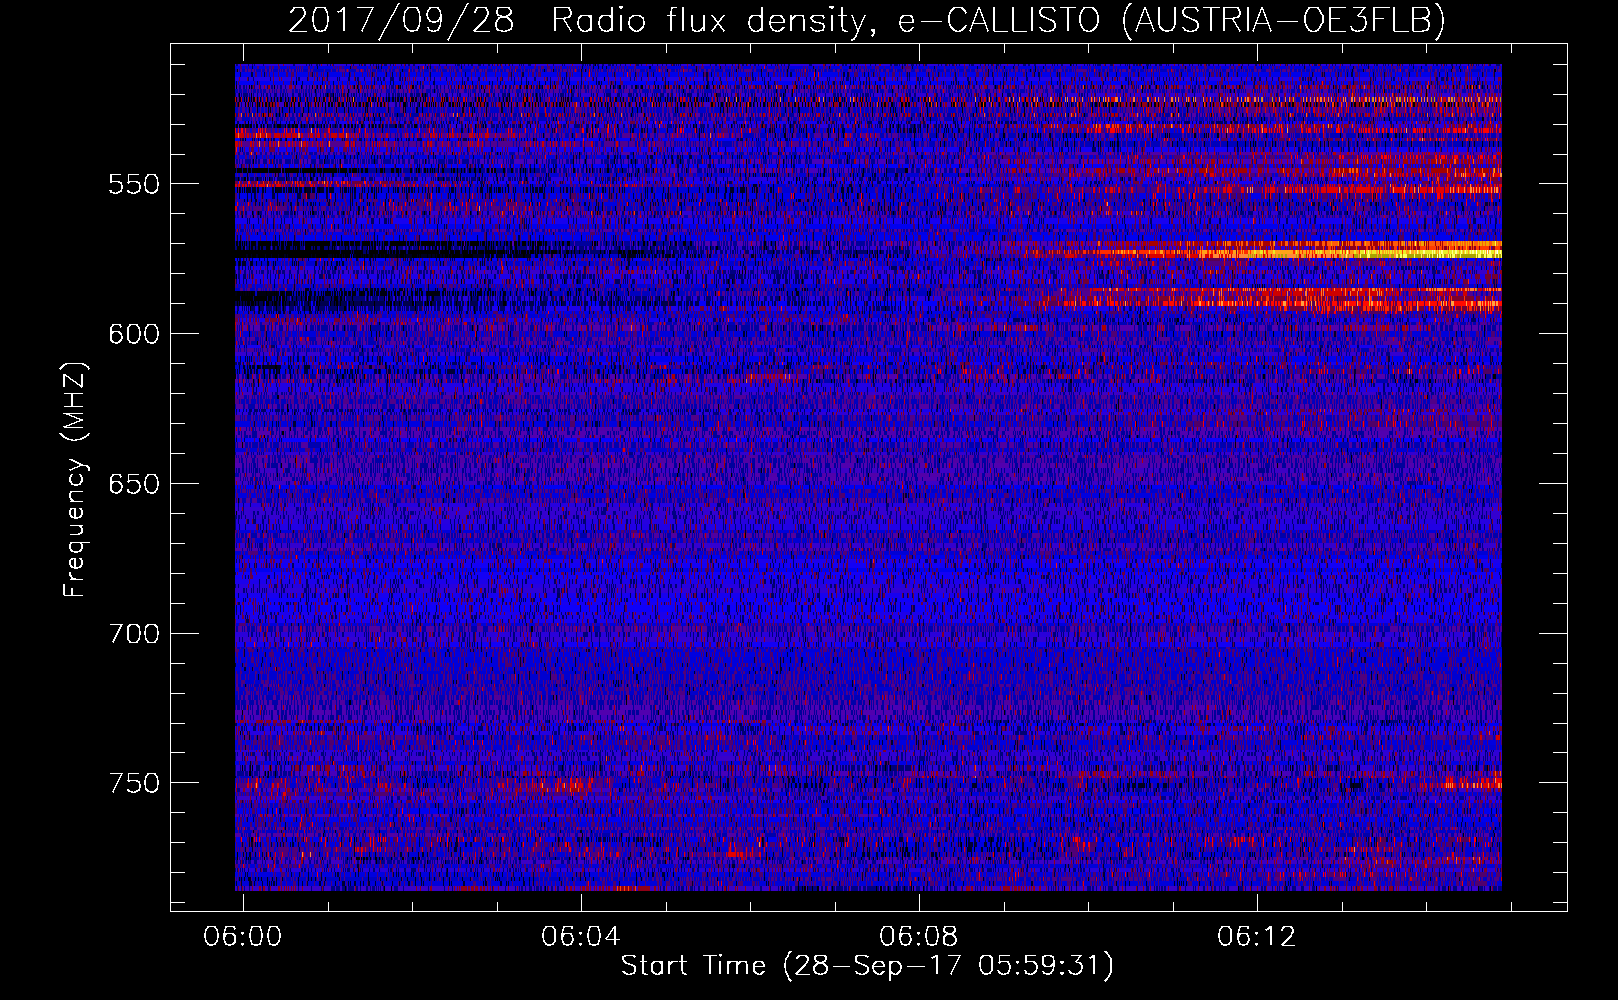Click the plot title date 2017/09/28
This screenshot has height=1000, width=1618.
pos(401,19)
